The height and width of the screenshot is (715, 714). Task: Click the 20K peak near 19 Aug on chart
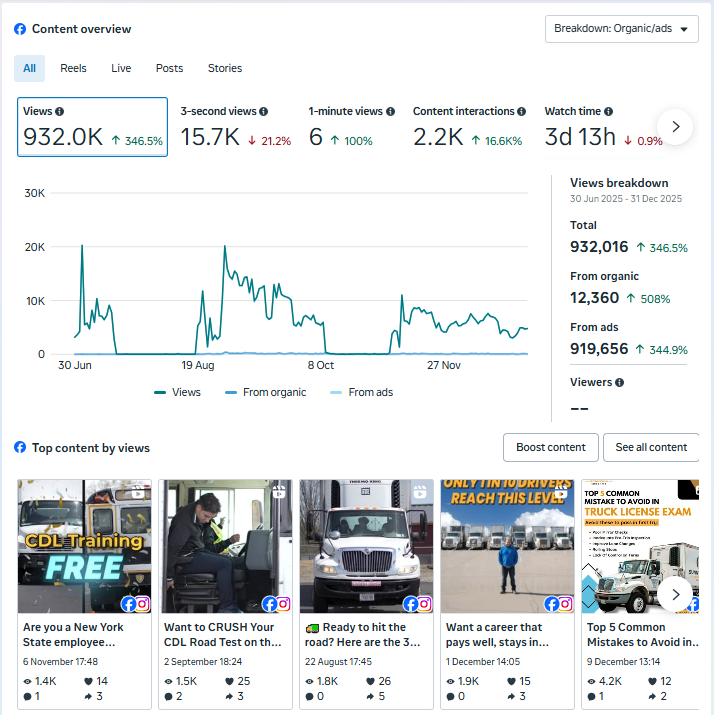pos(225,247)
